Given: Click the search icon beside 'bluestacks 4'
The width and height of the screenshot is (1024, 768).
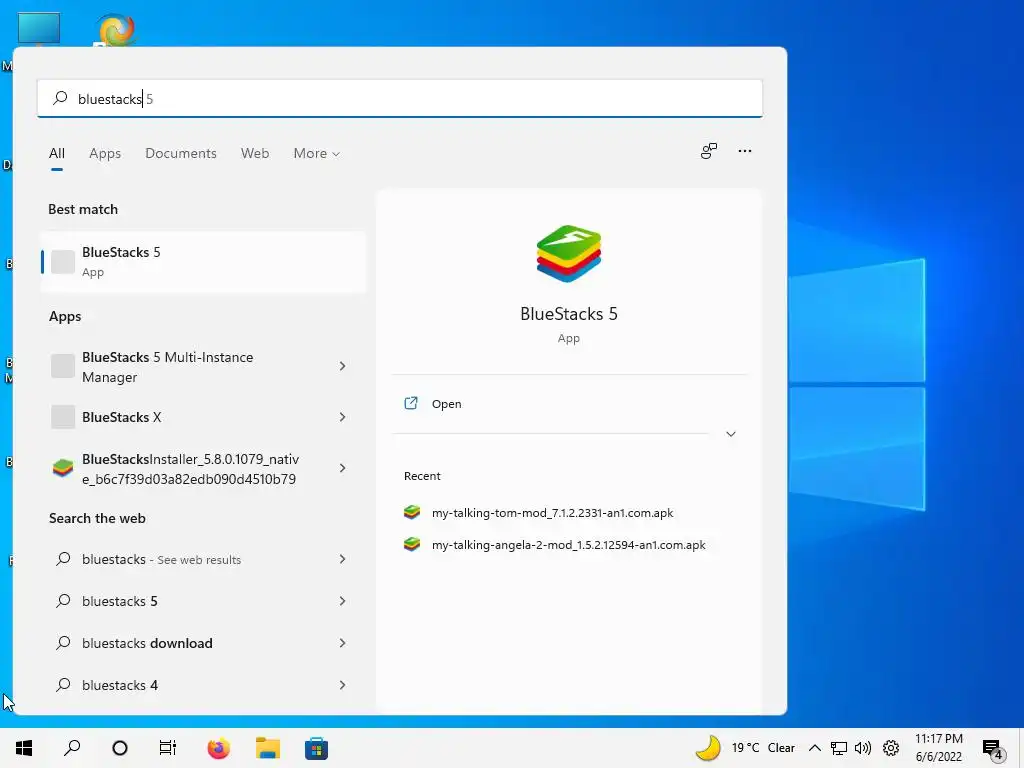Looking at the screenshot, I should (63, 684).
